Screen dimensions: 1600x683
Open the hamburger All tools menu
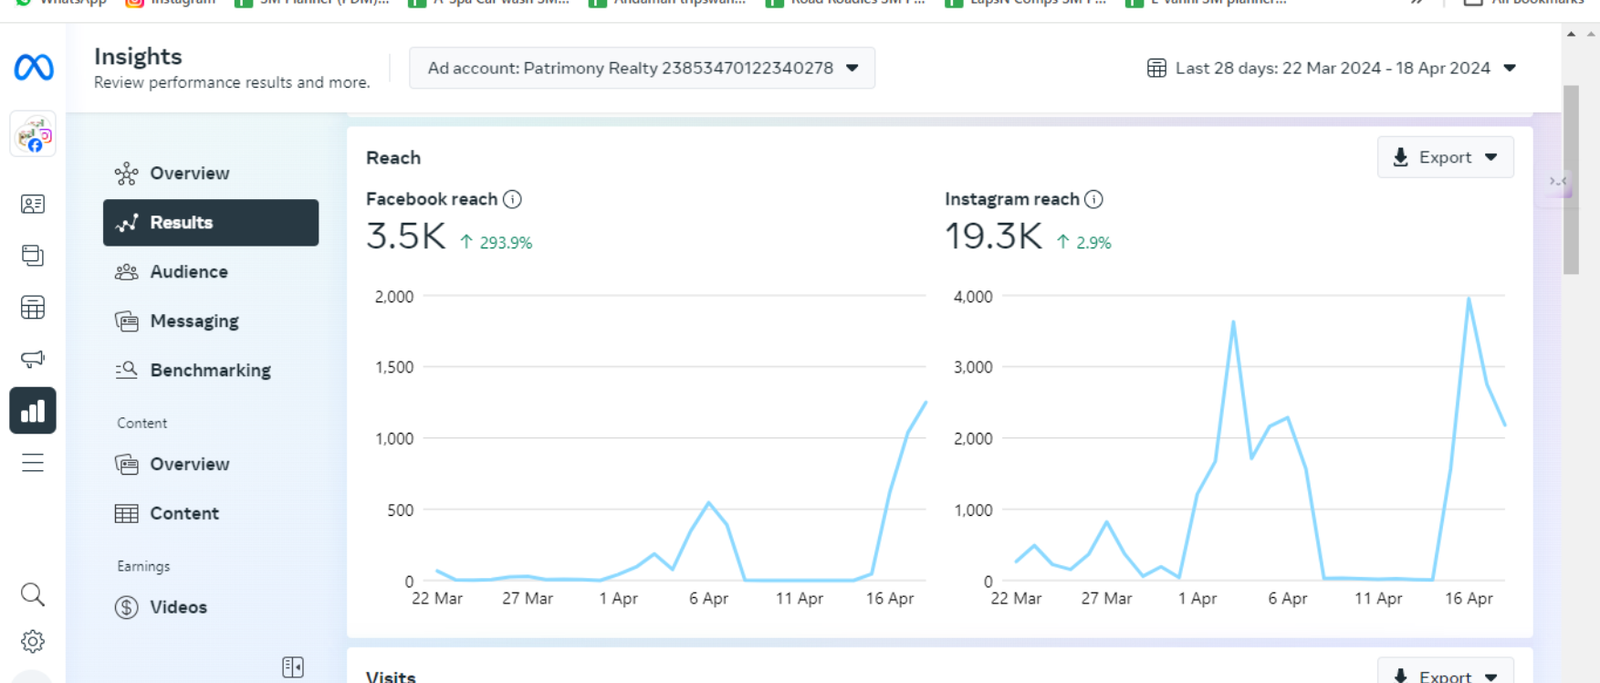pyautogui.click(x=33, y=462)
